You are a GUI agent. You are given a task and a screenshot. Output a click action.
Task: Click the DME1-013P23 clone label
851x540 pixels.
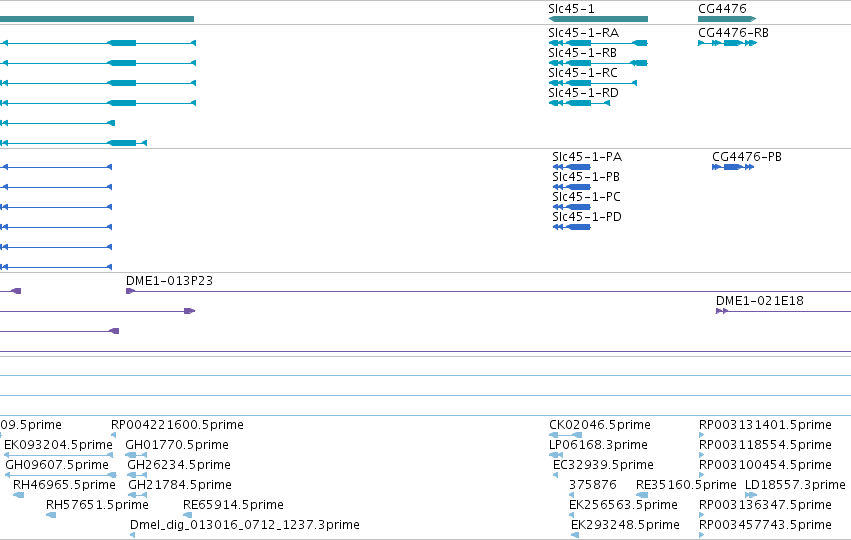coord(169,281)
